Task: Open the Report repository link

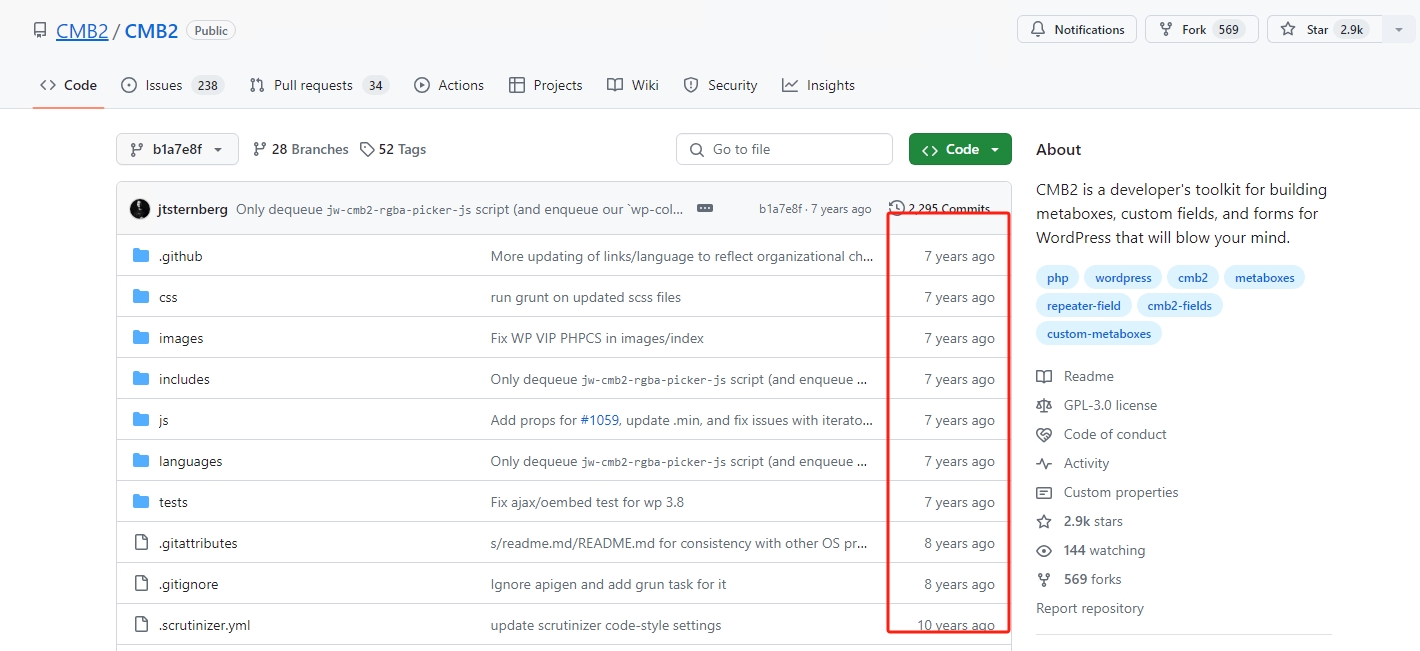Action: point(1090,608)
